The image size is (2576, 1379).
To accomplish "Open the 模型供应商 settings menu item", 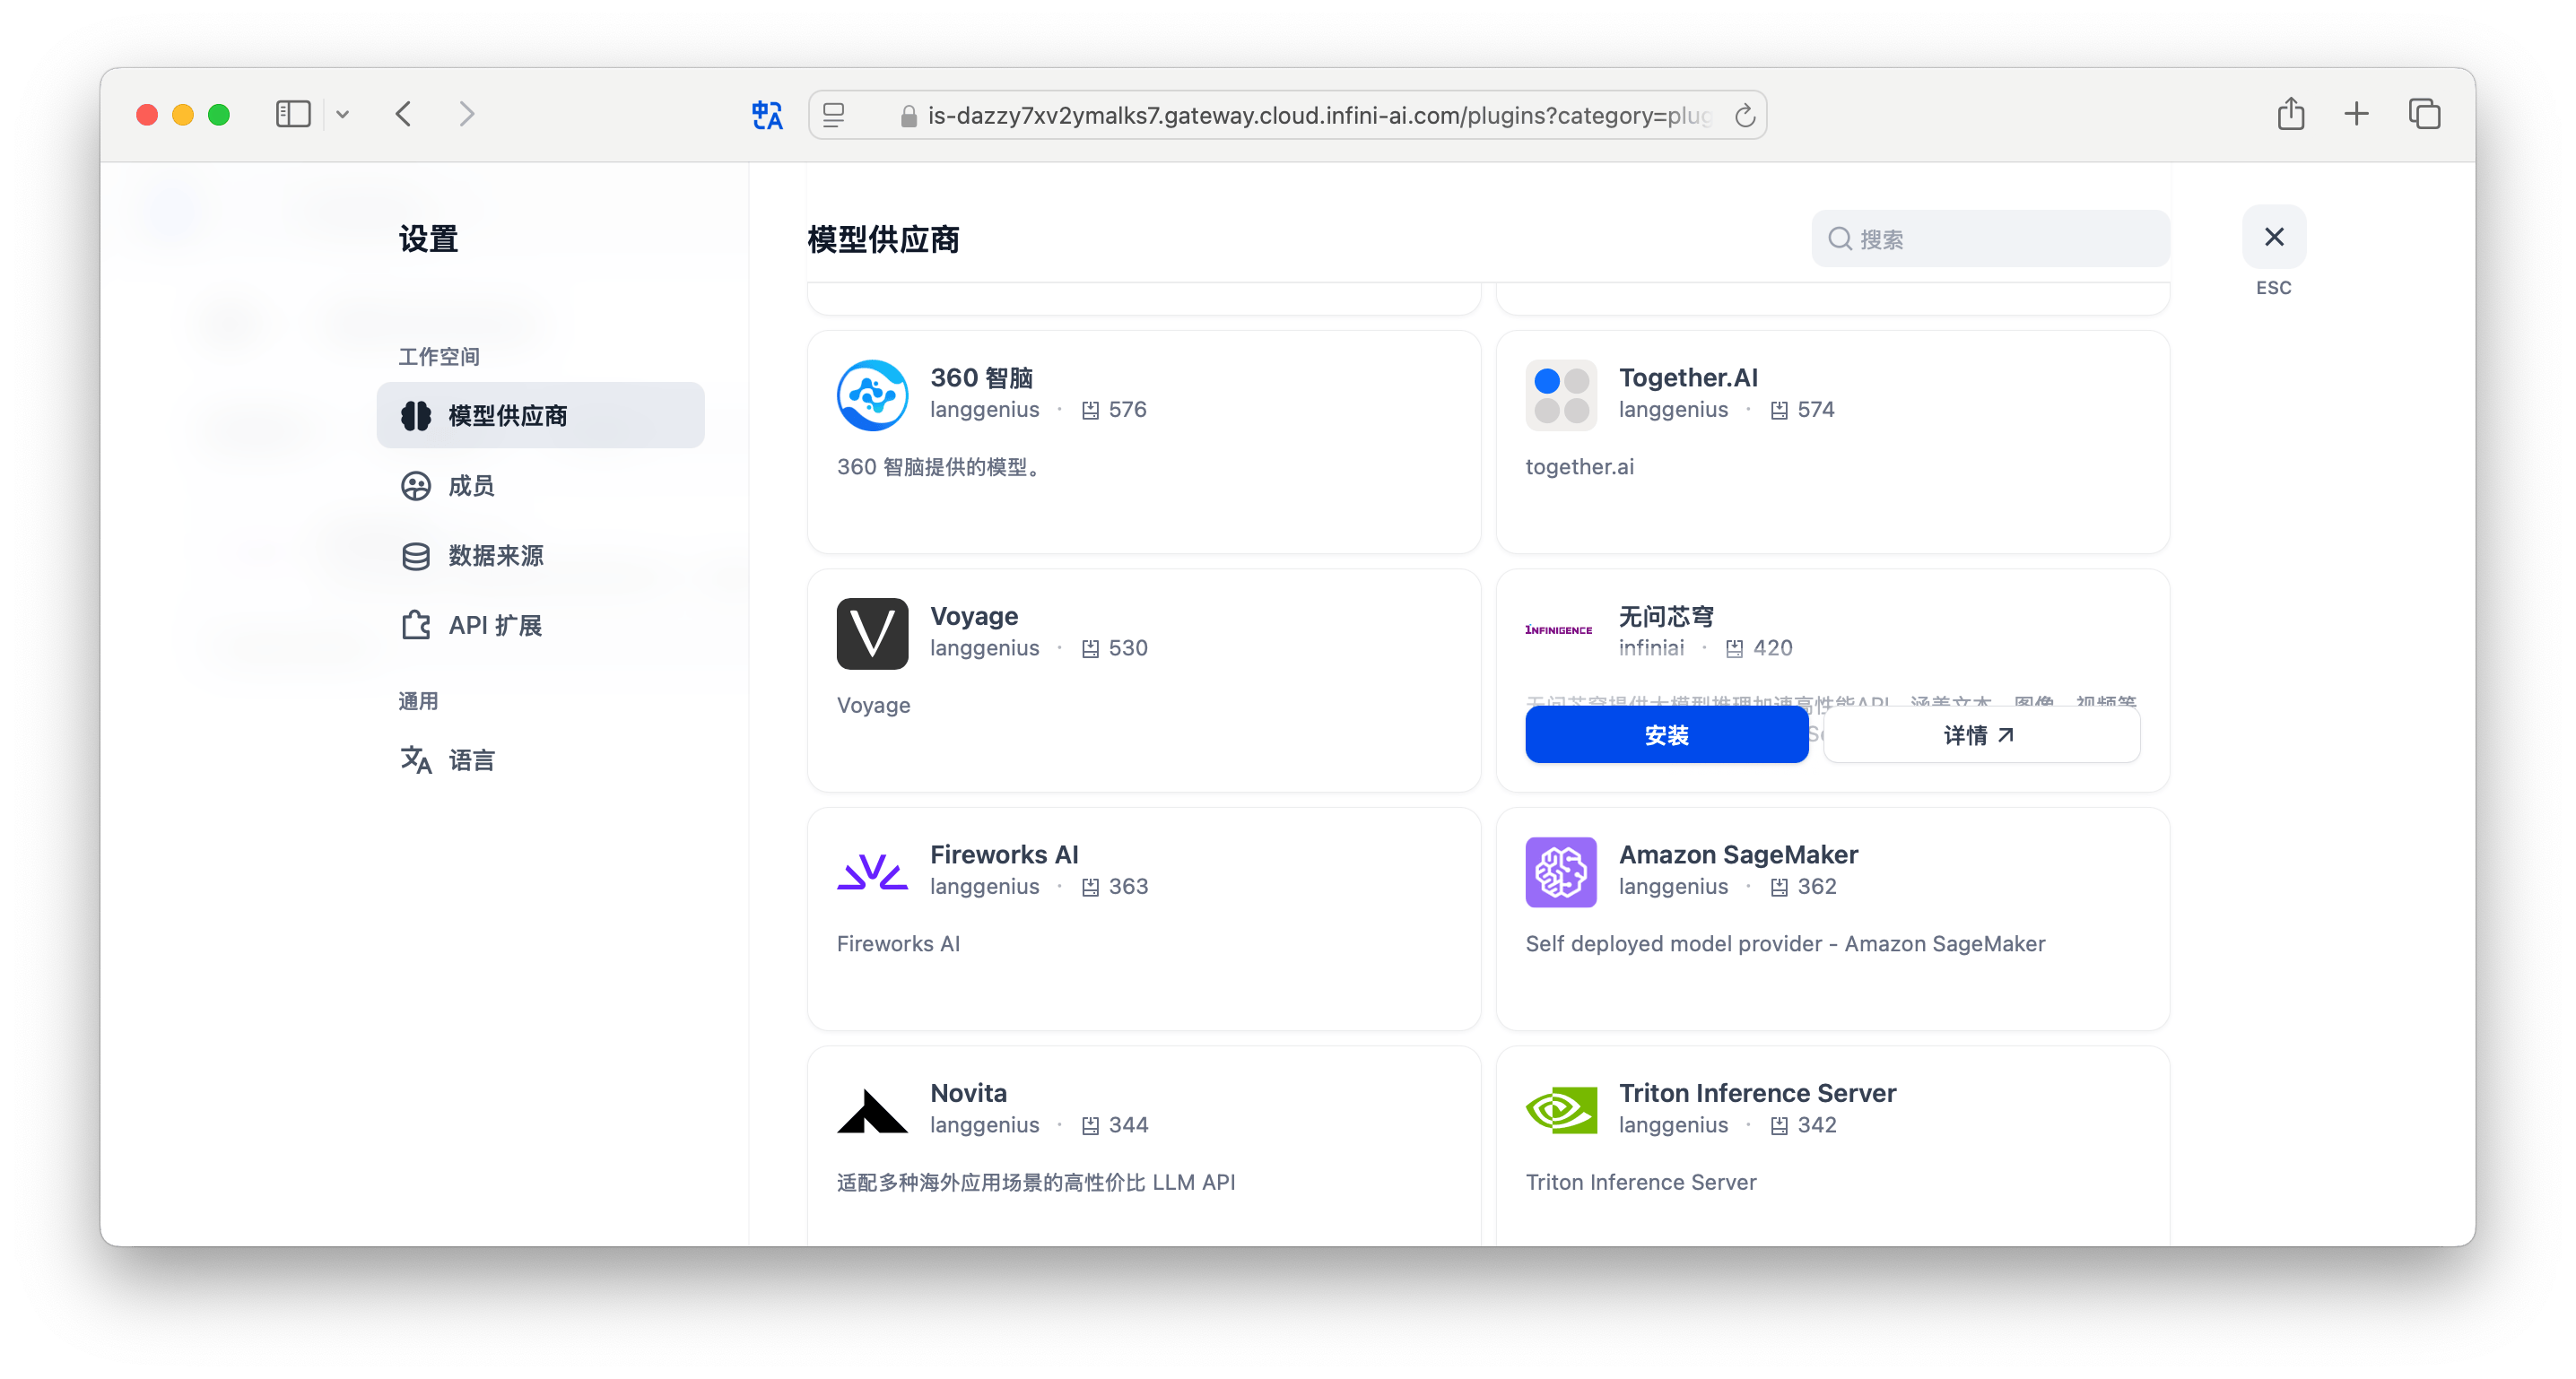I will click(540, 415).
